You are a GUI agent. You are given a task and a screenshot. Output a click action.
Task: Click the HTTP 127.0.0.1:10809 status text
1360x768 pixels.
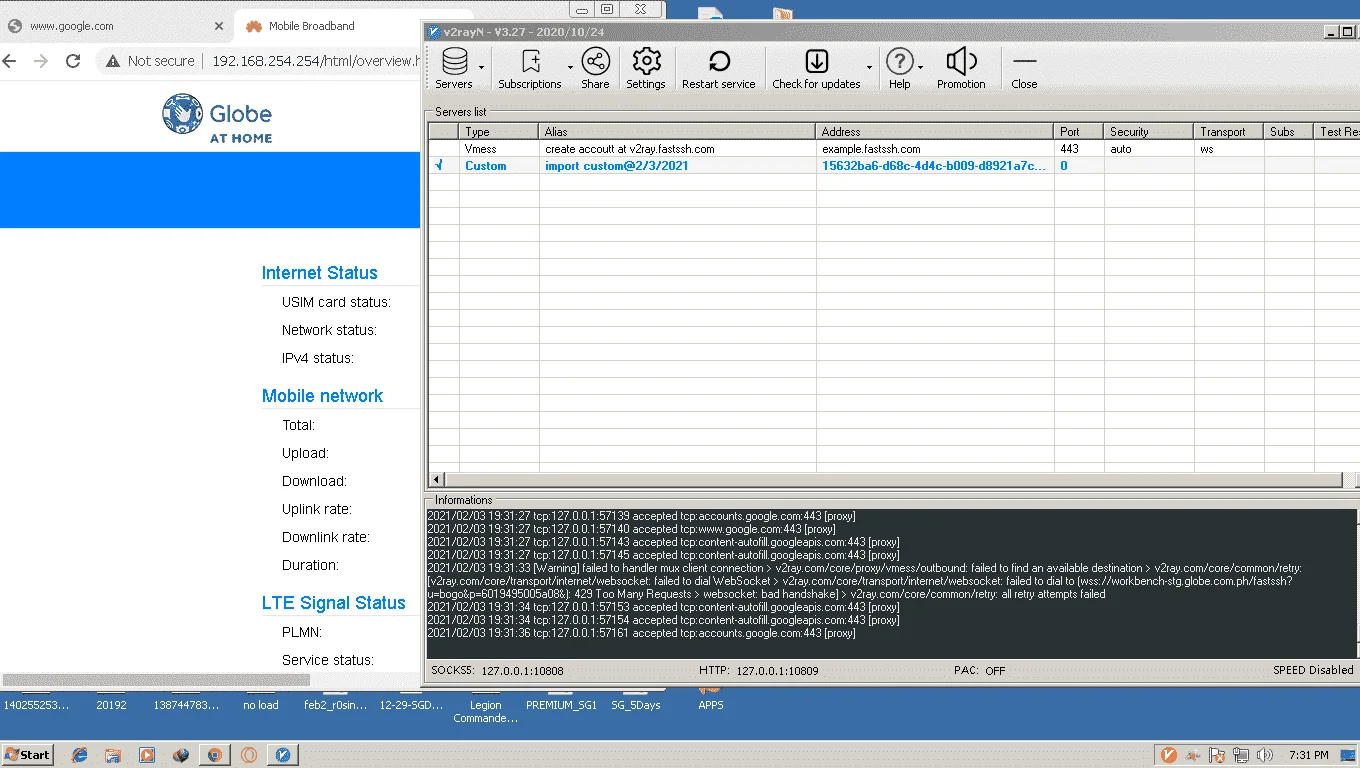[x=759, y=670]
